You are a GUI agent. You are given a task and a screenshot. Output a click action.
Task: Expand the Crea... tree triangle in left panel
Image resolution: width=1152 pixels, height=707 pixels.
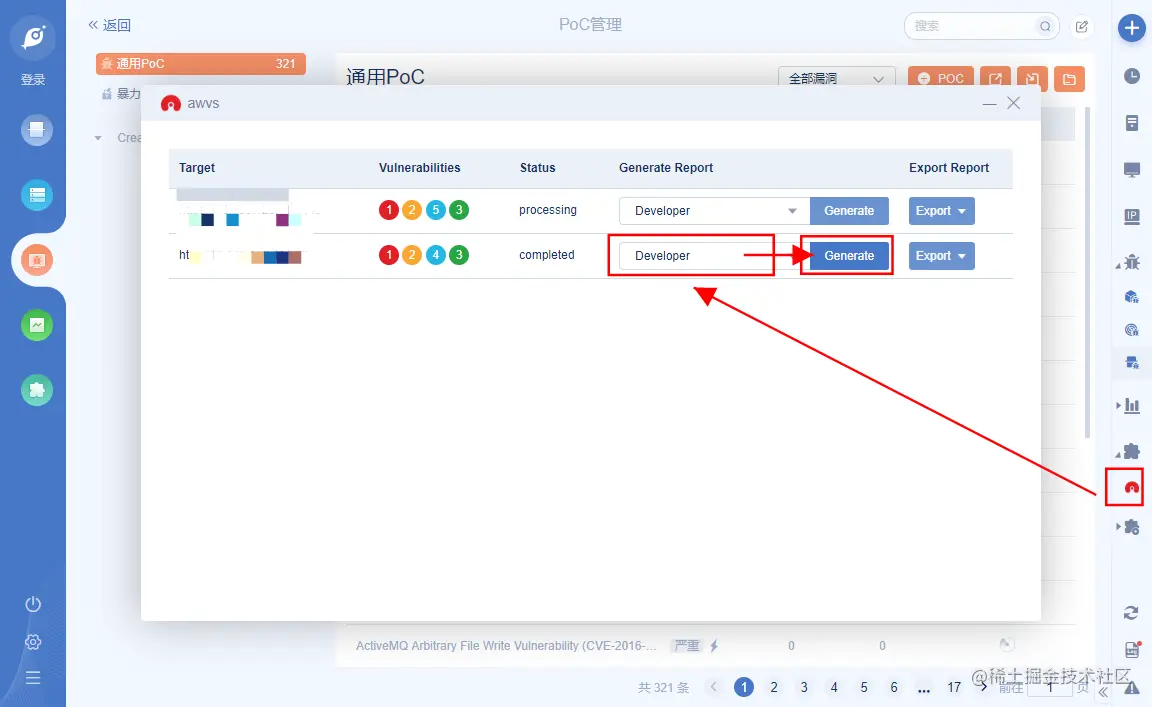point(98,137)
